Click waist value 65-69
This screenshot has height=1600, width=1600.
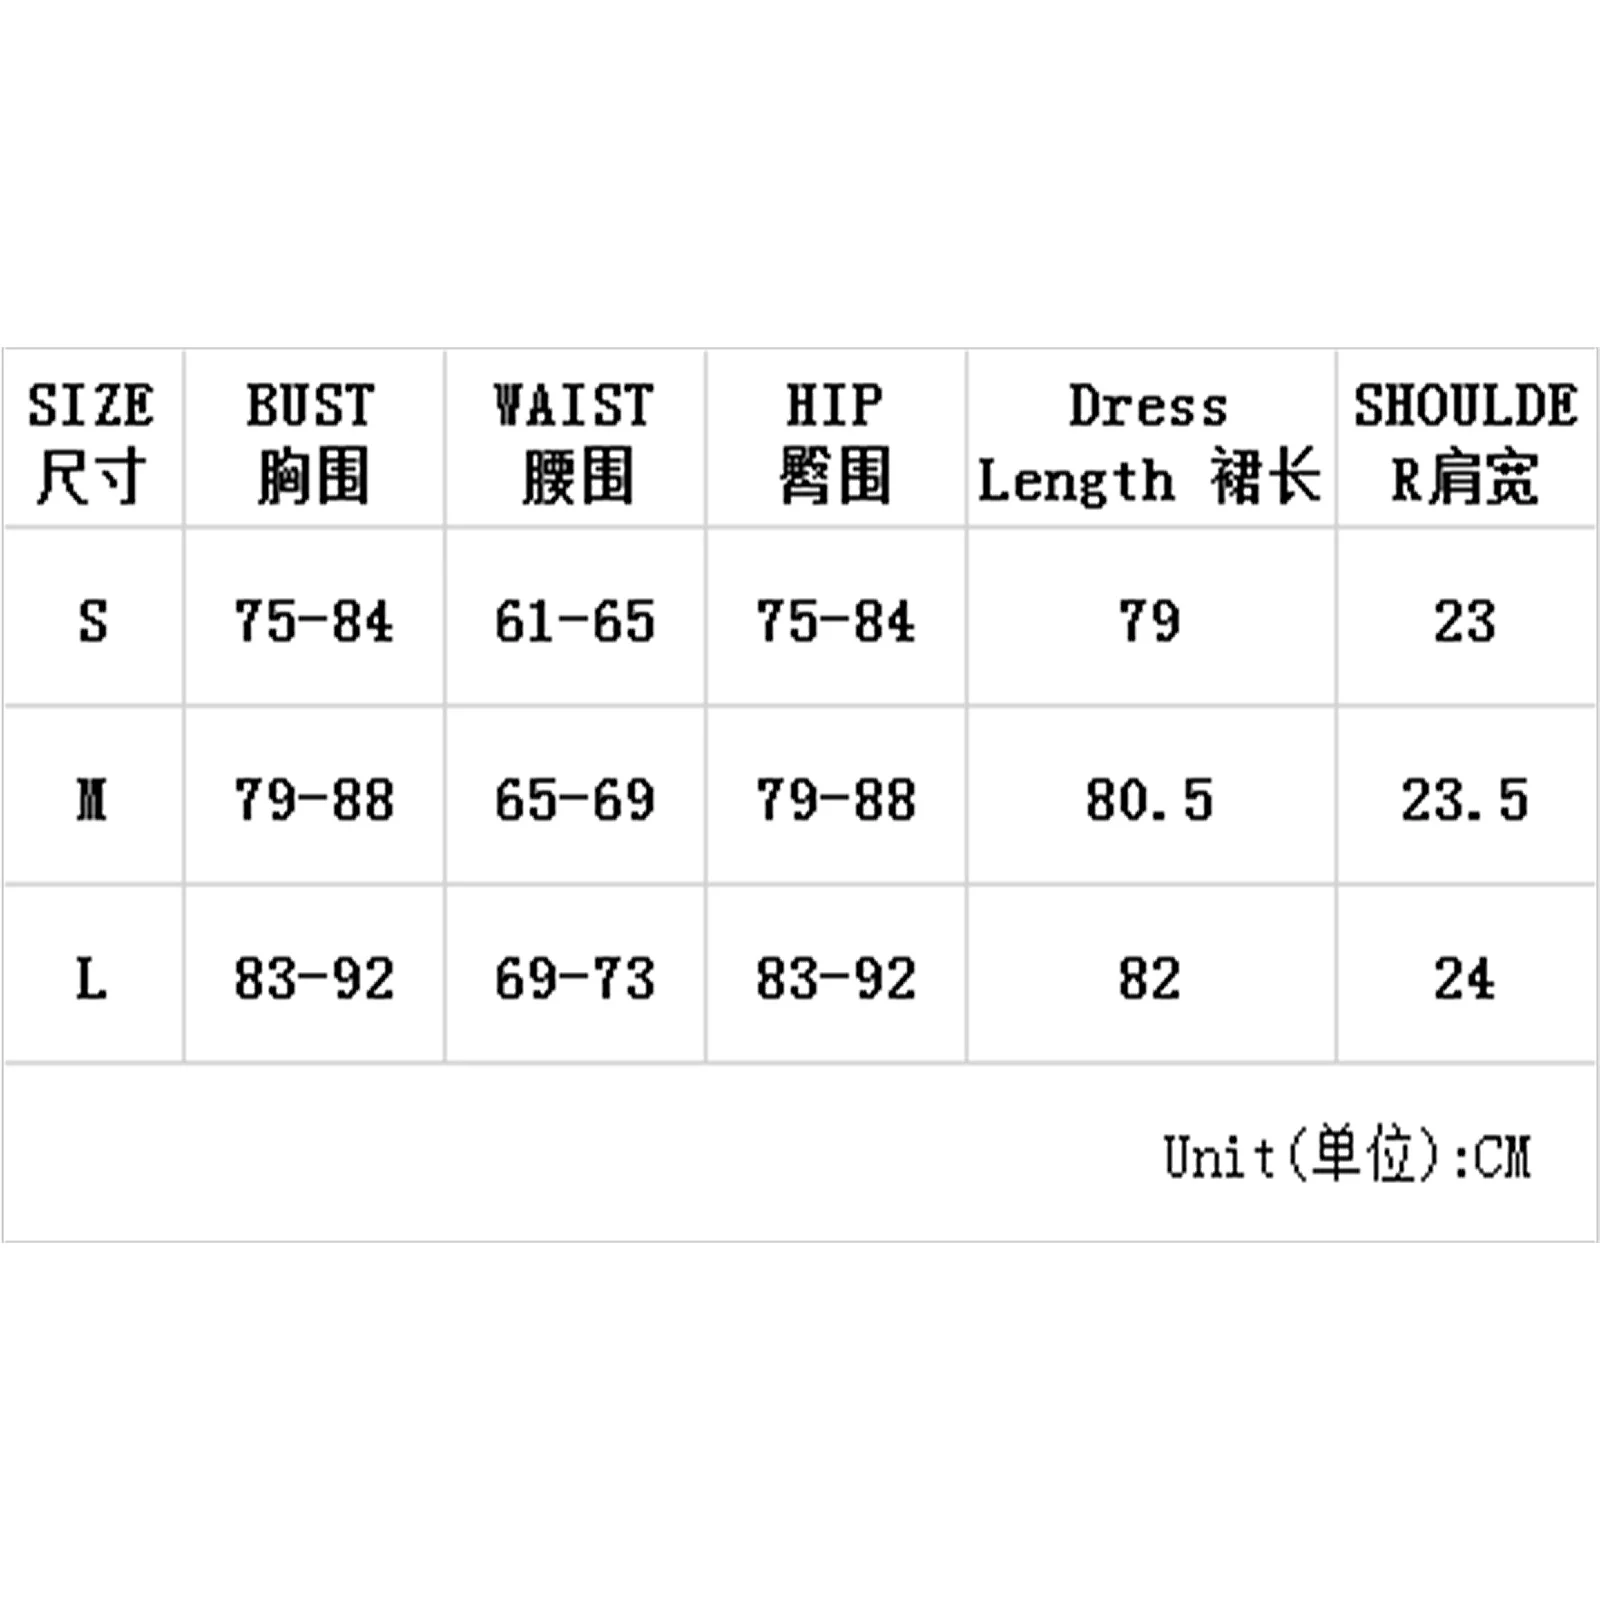point(575,800)
